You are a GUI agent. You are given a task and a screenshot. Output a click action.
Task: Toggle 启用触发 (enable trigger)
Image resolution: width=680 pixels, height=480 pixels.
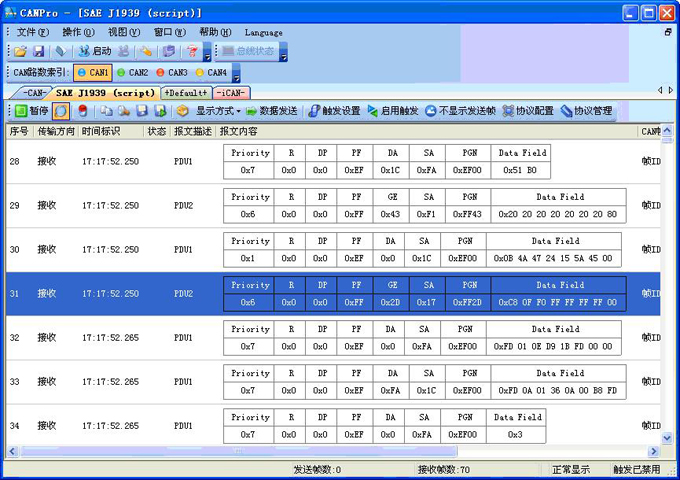pos(393,111)
